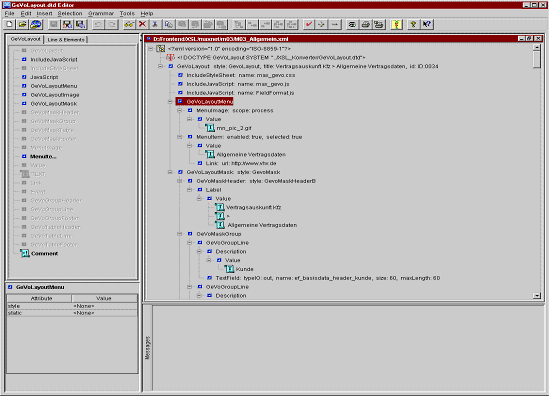Switch to the GeVoLayout tab

26,39
